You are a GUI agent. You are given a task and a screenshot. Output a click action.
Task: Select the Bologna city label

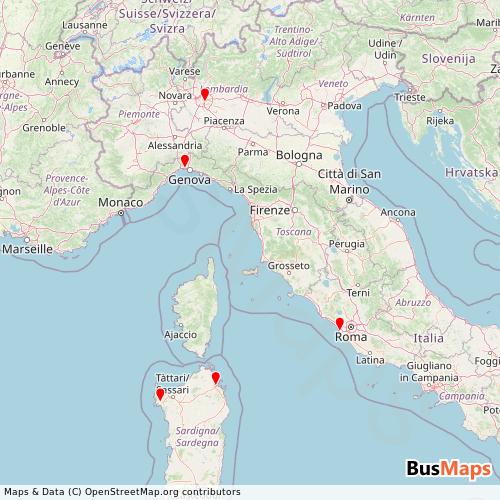coord(299,155)
